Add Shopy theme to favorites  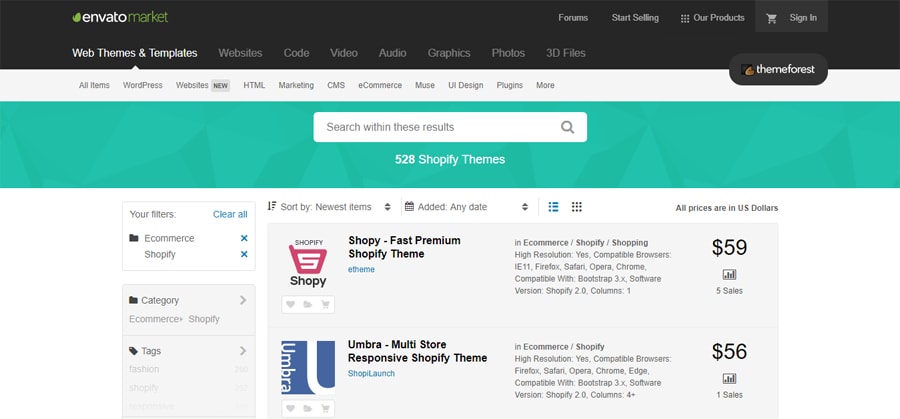point(290,305)
